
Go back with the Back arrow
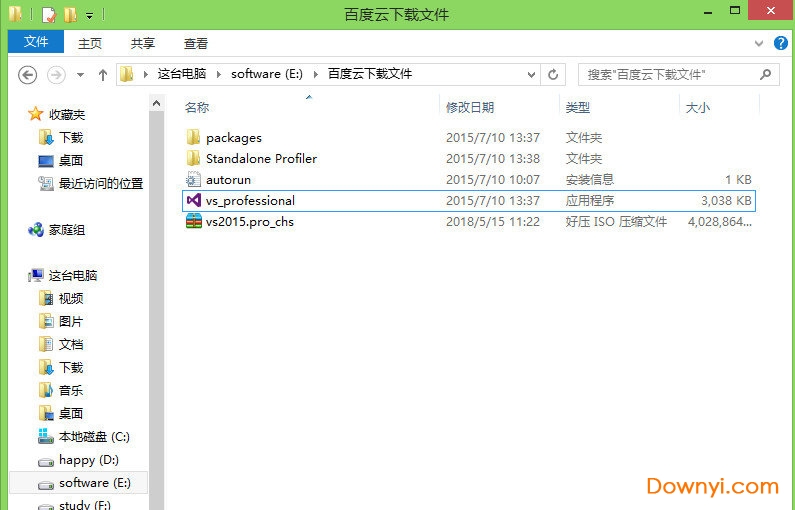pos(27,75)
